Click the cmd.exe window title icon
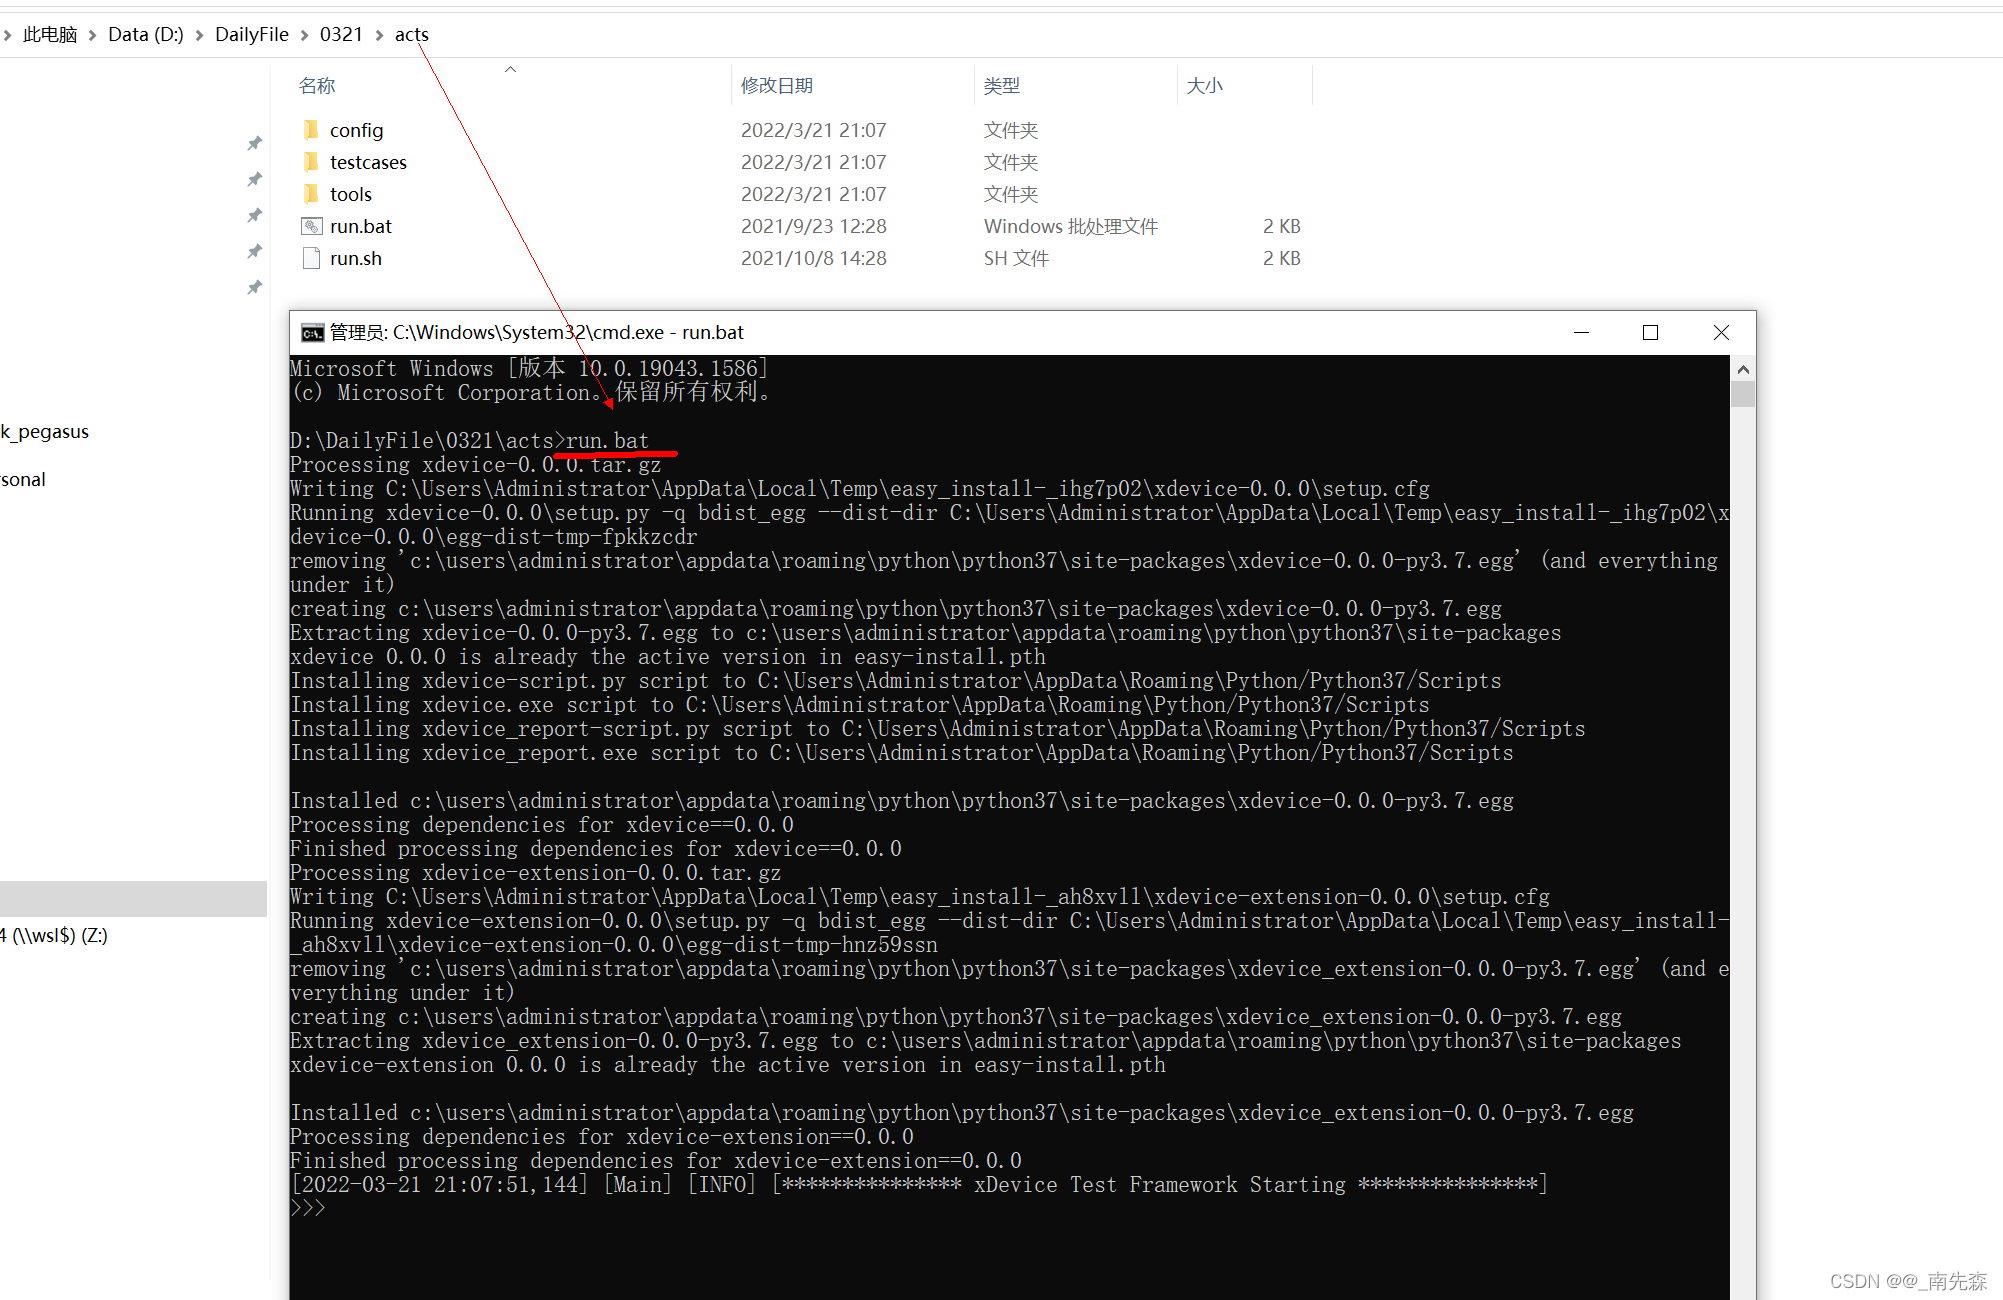Image resolution: width=2003 pixels, height=1300 pixels. pyautogui.click(x=313, y=333)
